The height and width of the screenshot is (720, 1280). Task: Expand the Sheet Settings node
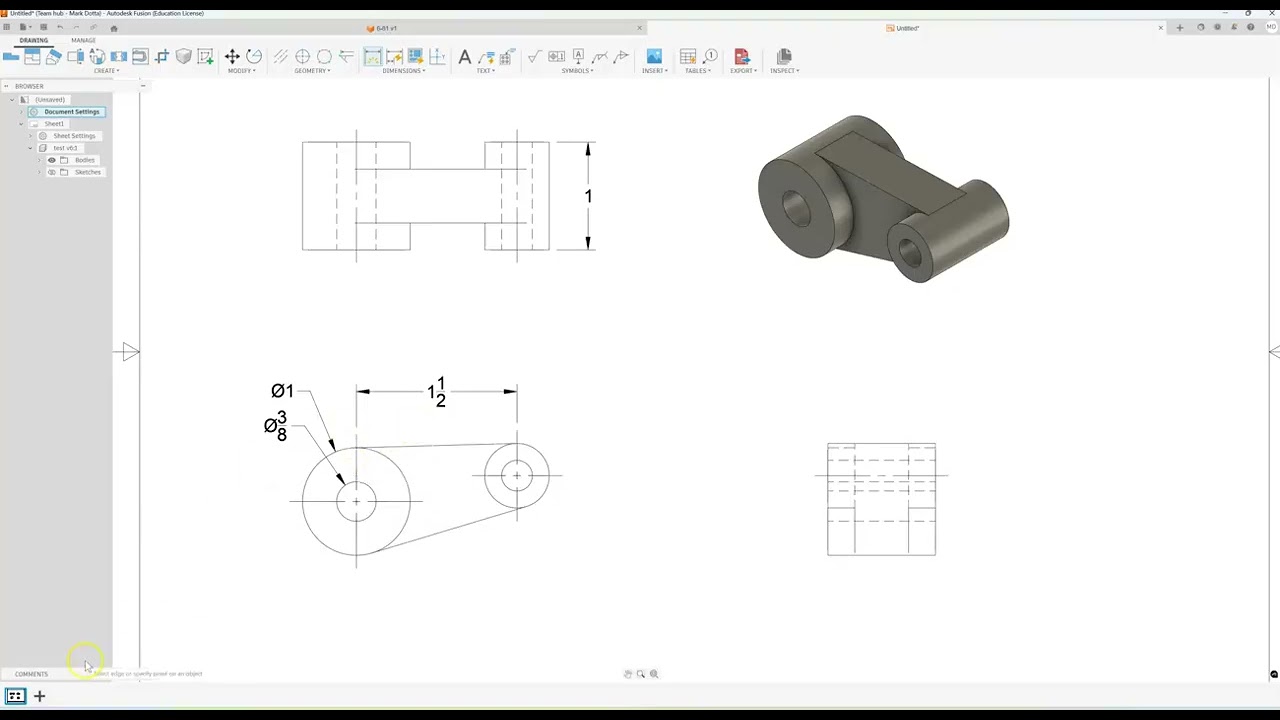[x=30, y=136]
